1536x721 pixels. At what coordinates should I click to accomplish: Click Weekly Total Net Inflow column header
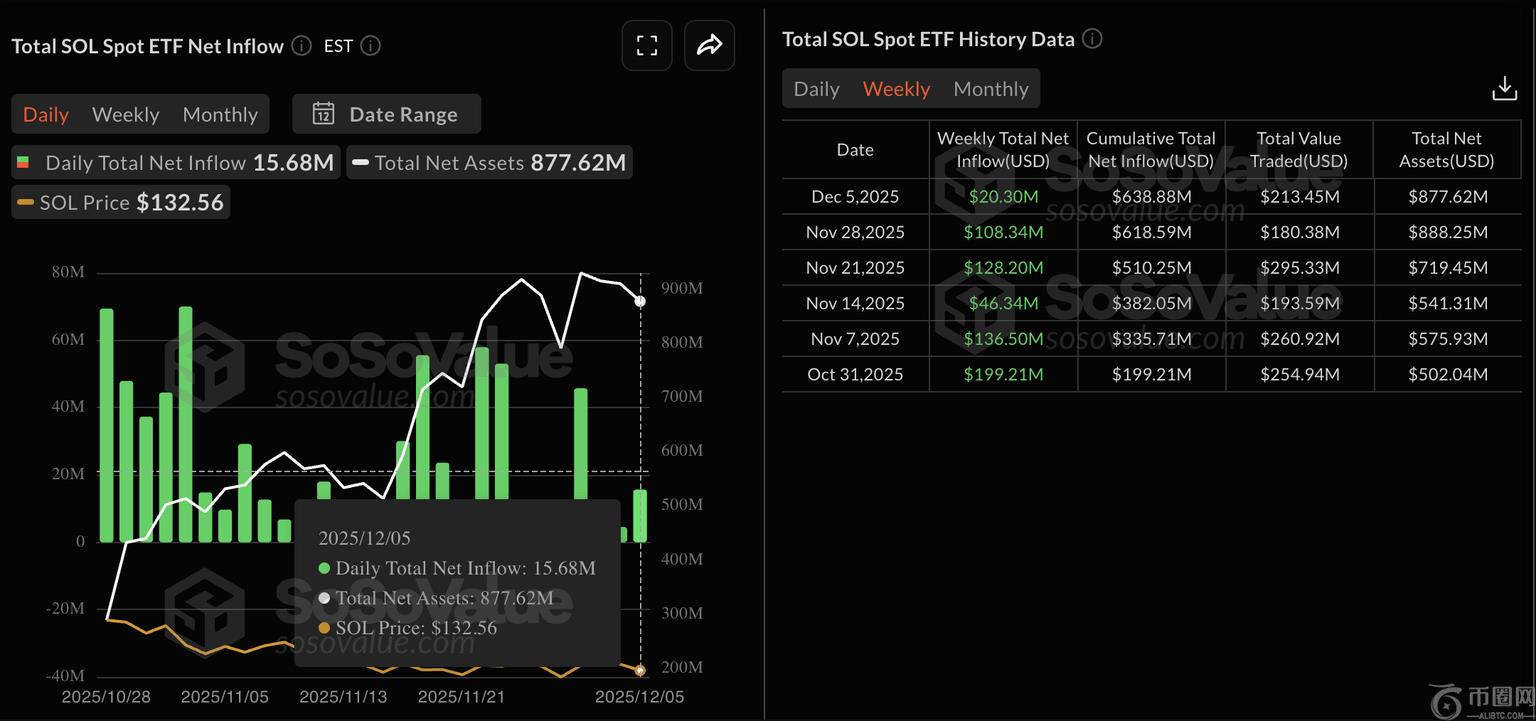(x=1003, y=150)
